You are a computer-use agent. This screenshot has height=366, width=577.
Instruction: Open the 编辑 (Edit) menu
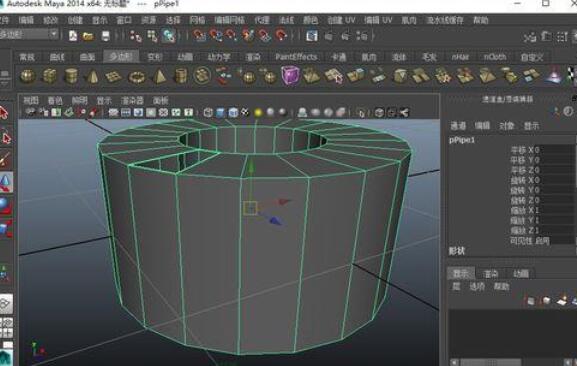(26, 20)
